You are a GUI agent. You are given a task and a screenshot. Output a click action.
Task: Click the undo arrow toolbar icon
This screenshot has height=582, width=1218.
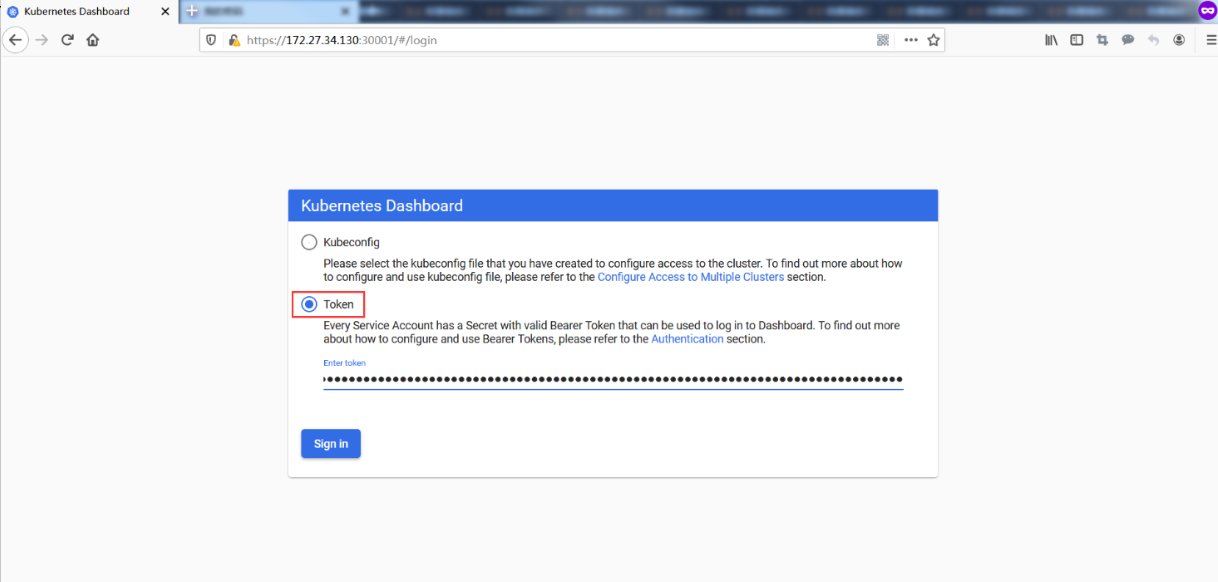(1153, 40)
